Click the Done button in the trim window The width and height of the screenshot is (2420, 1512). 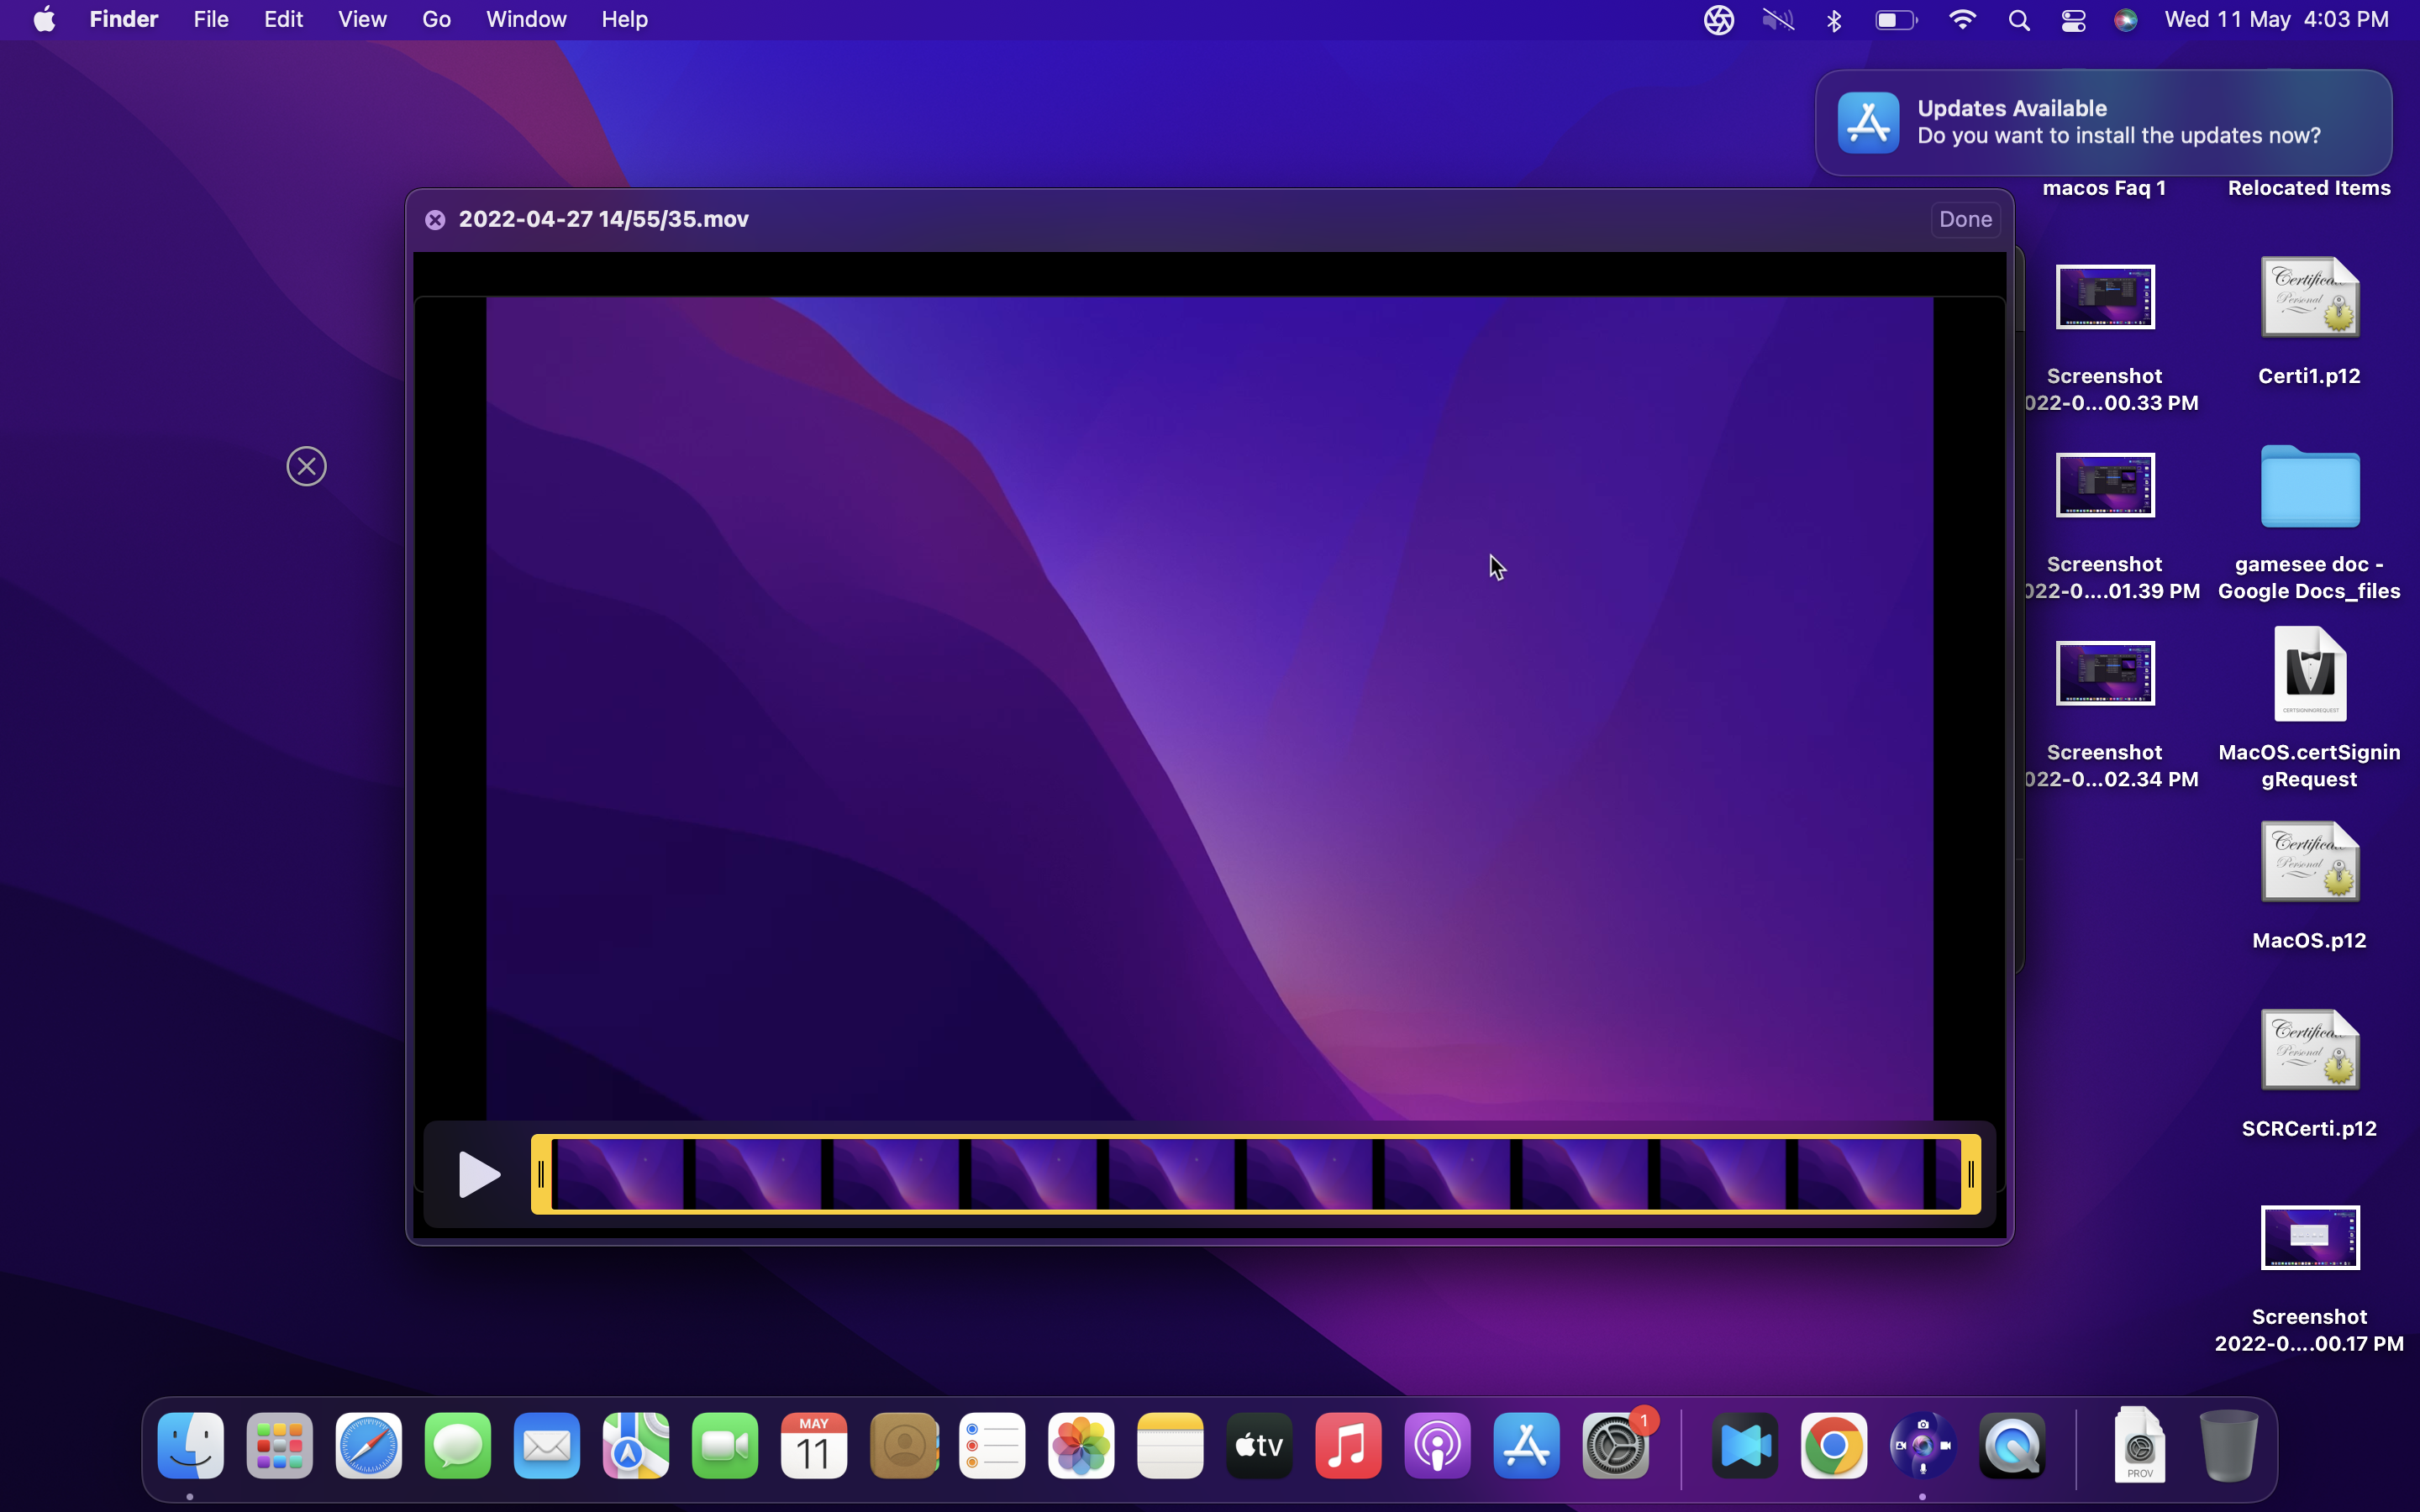[x=1964, y=219]
